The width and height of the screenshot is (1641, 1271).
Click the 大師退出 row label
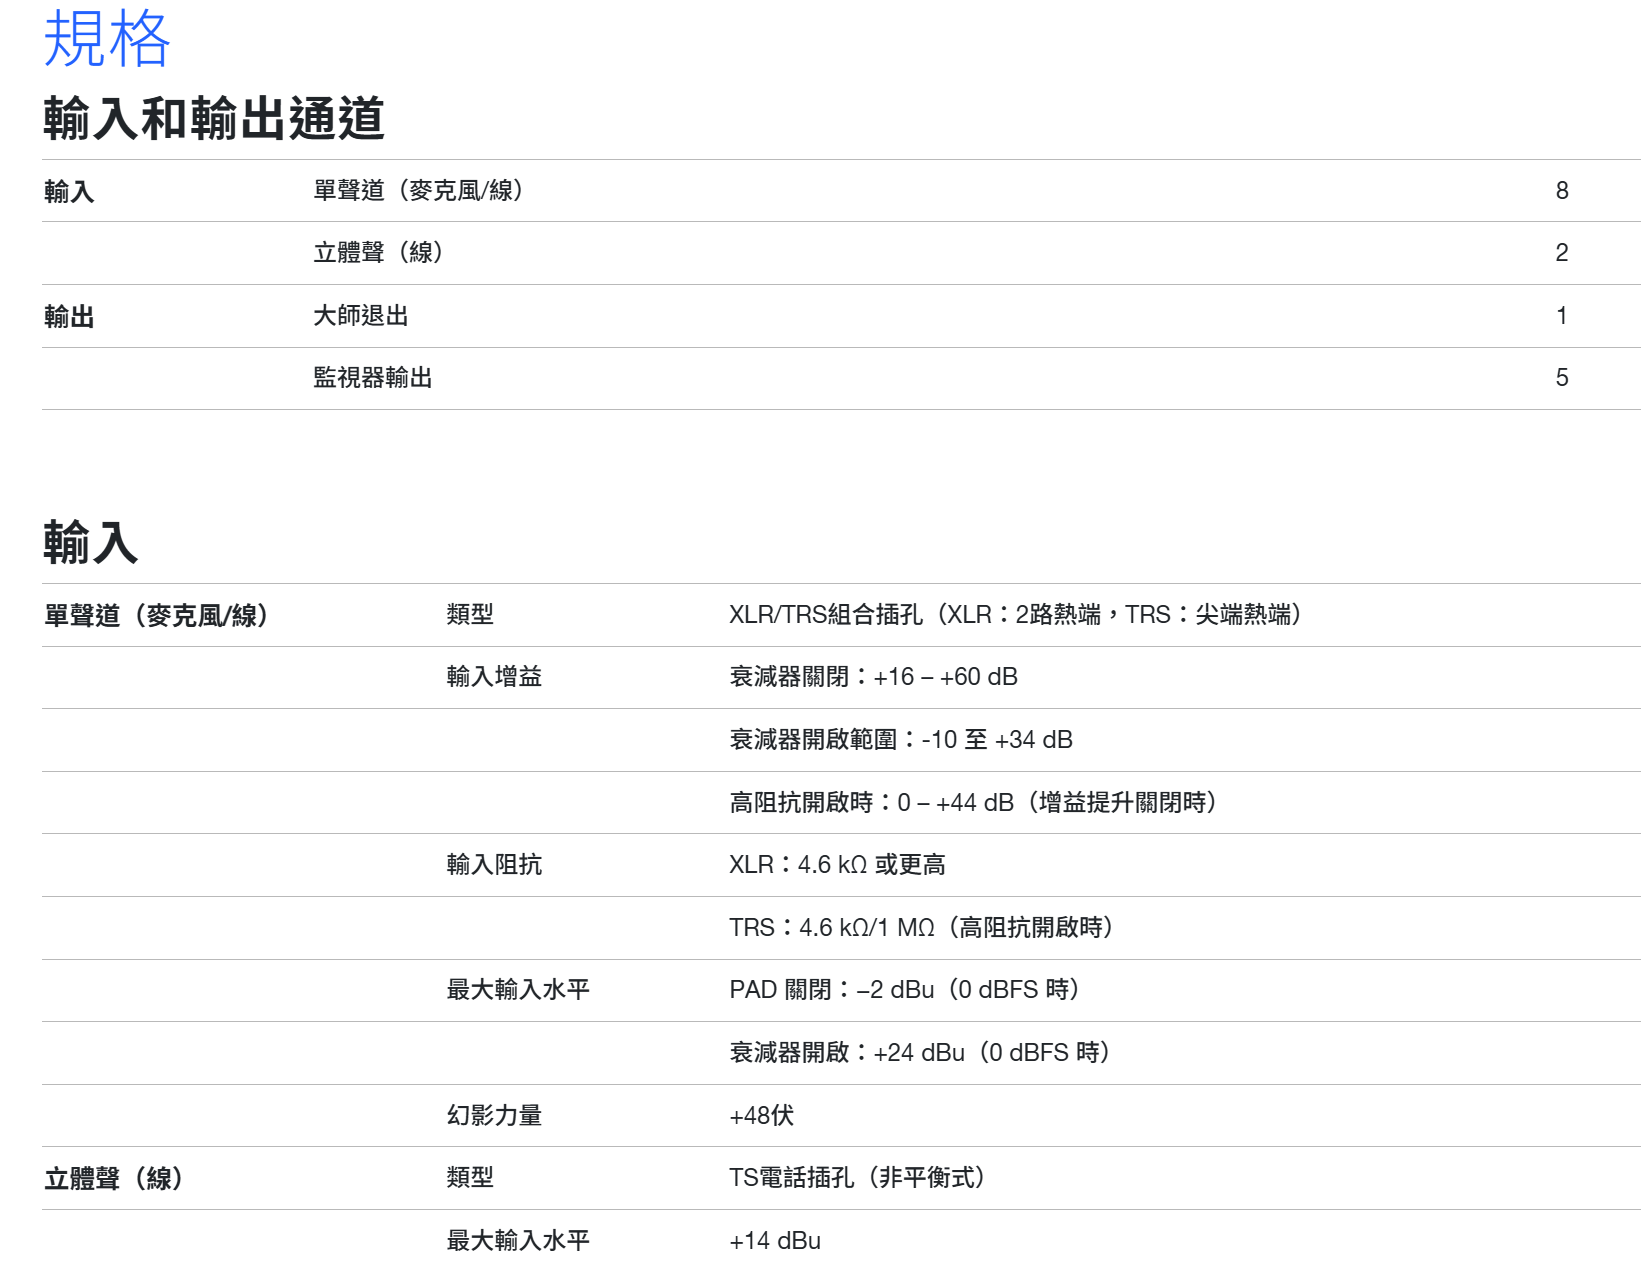360,316
